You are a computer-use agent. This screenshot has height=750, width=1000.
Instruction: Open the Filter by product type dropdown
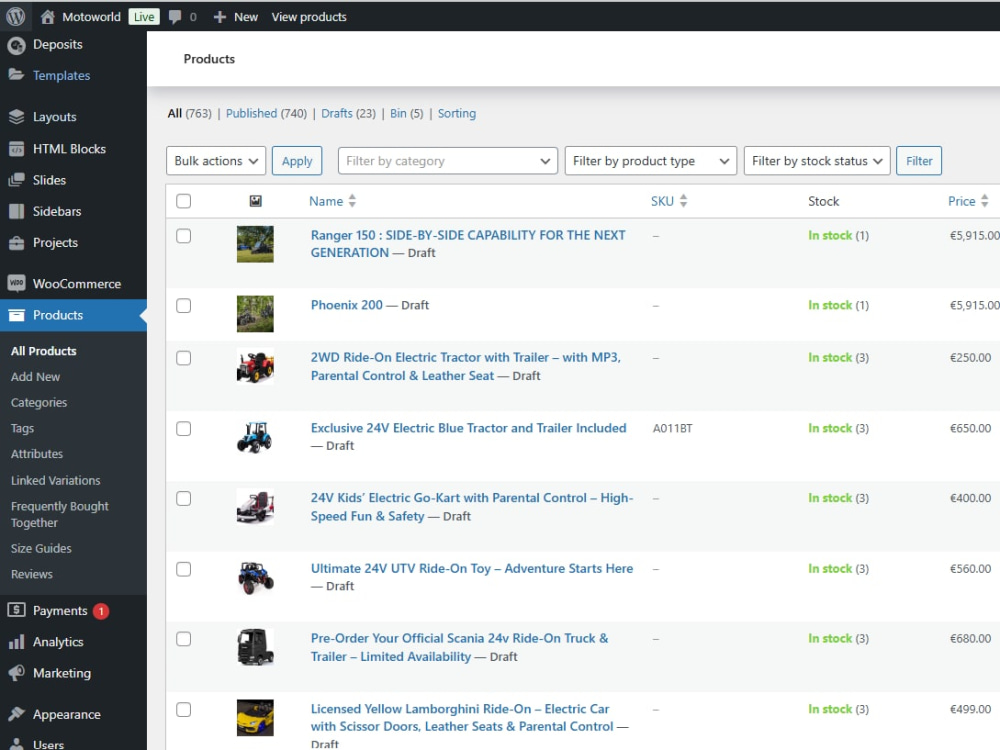(651, 161)
